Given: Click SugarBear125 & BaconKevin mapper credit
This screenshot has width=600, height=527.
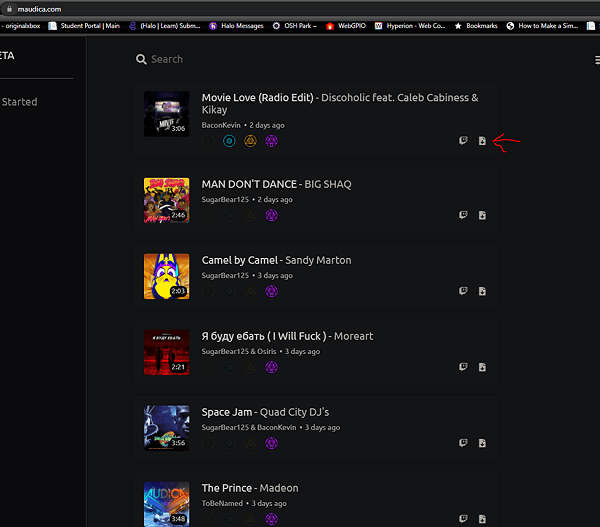Looking at the screenshot, I should [249, 427].
